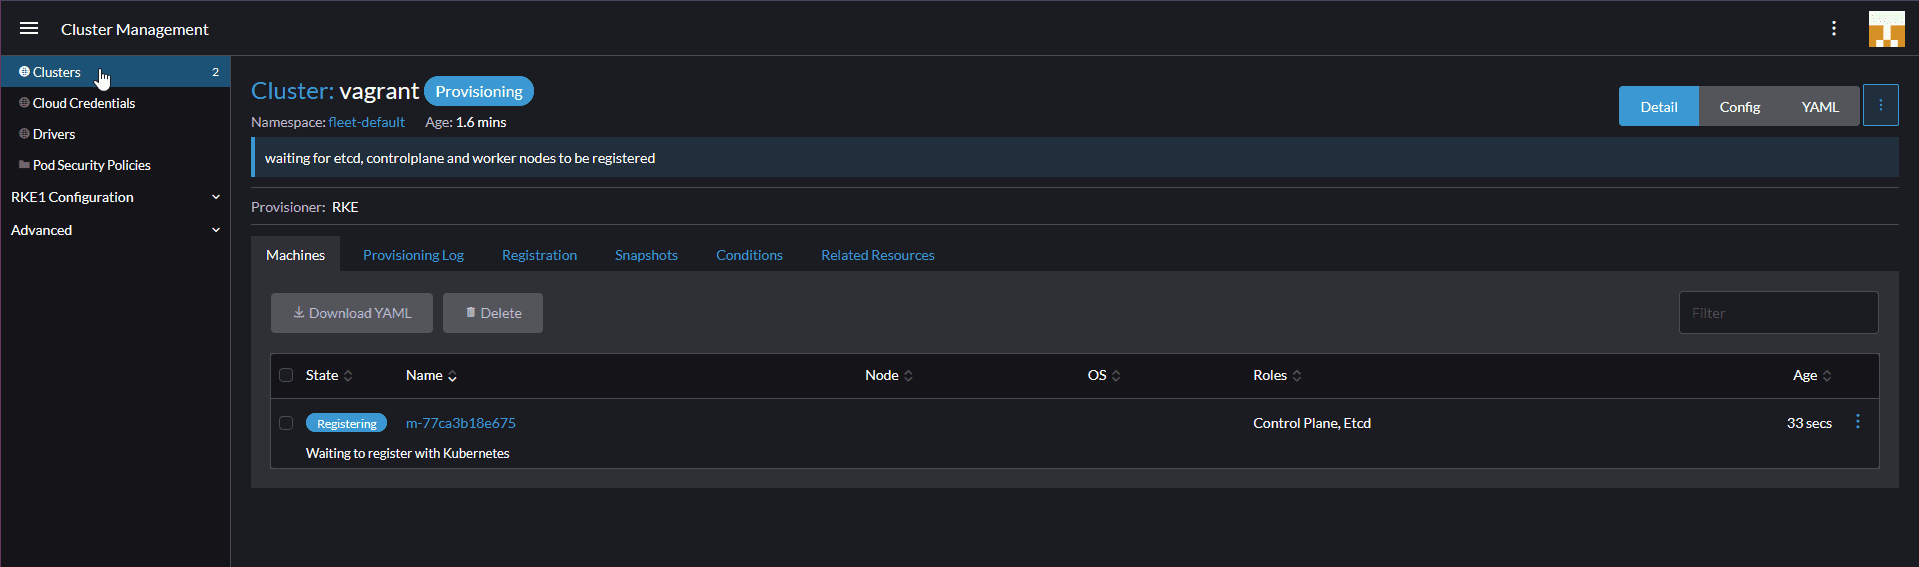Image resolution: width=1919 pixels, height=567 pixels.
Task: Select Cloud Credentials in the sidebar
Action: 83,103
